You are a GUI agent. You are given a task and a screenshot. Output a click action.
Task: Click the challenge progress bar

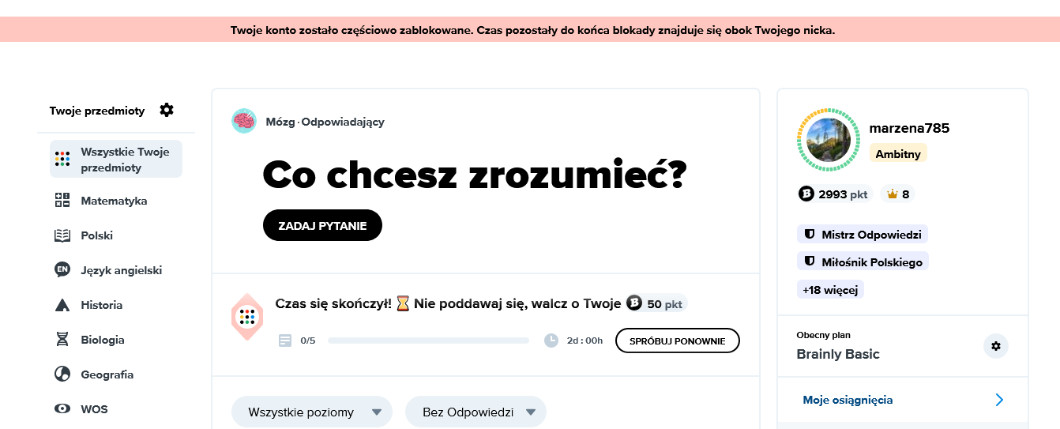(428, 341)
